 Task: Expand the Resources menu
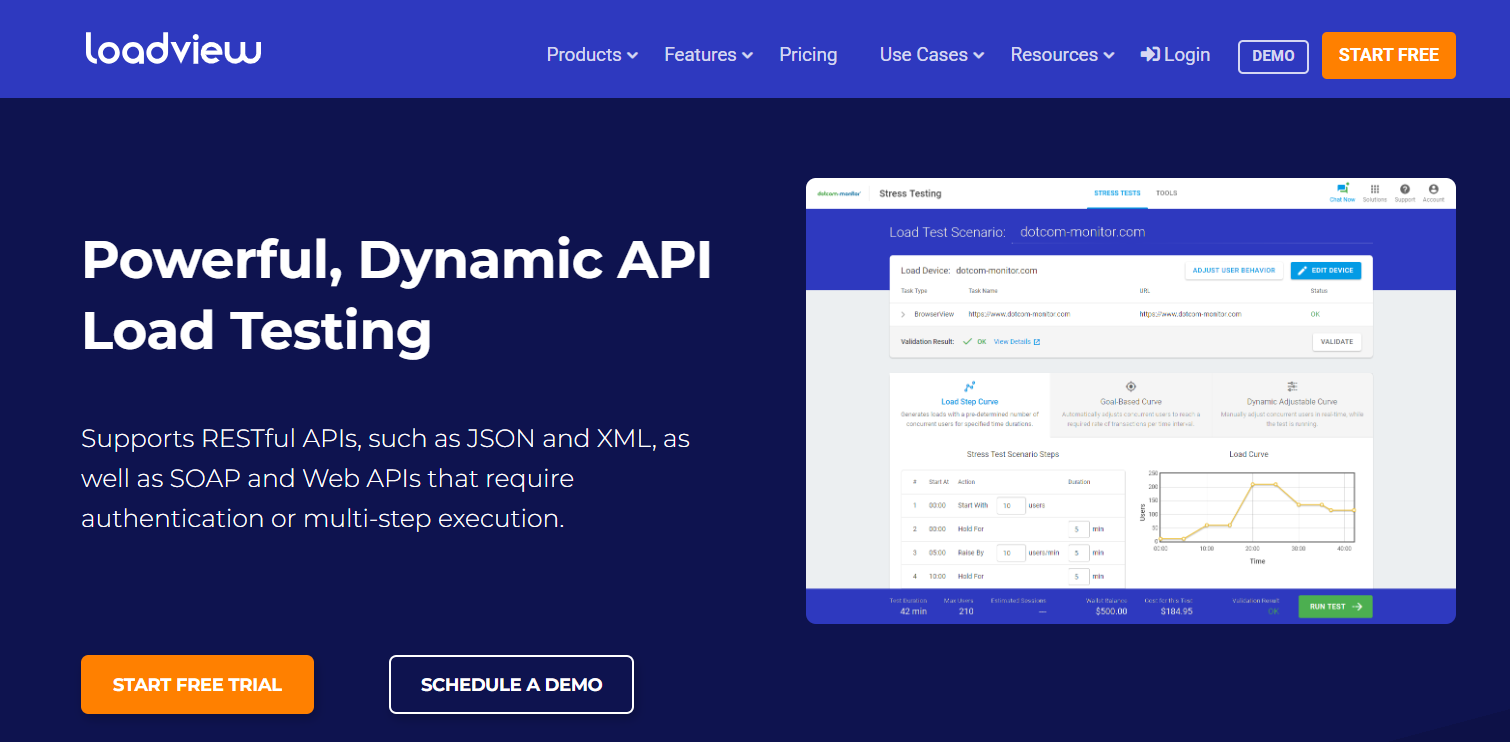click(x=1062, y=55)
